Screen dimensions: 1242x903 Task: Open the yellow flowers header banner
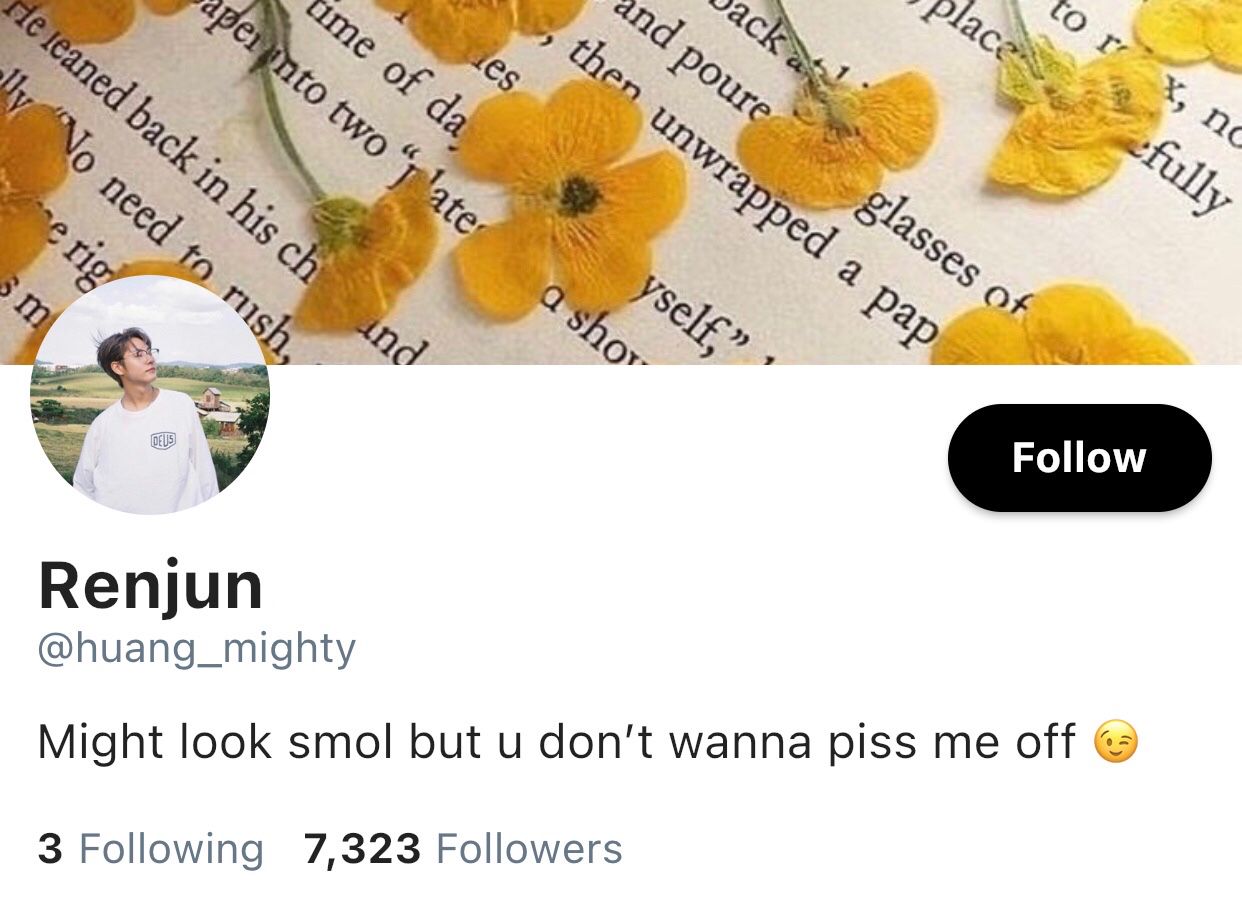click(621, 182)
